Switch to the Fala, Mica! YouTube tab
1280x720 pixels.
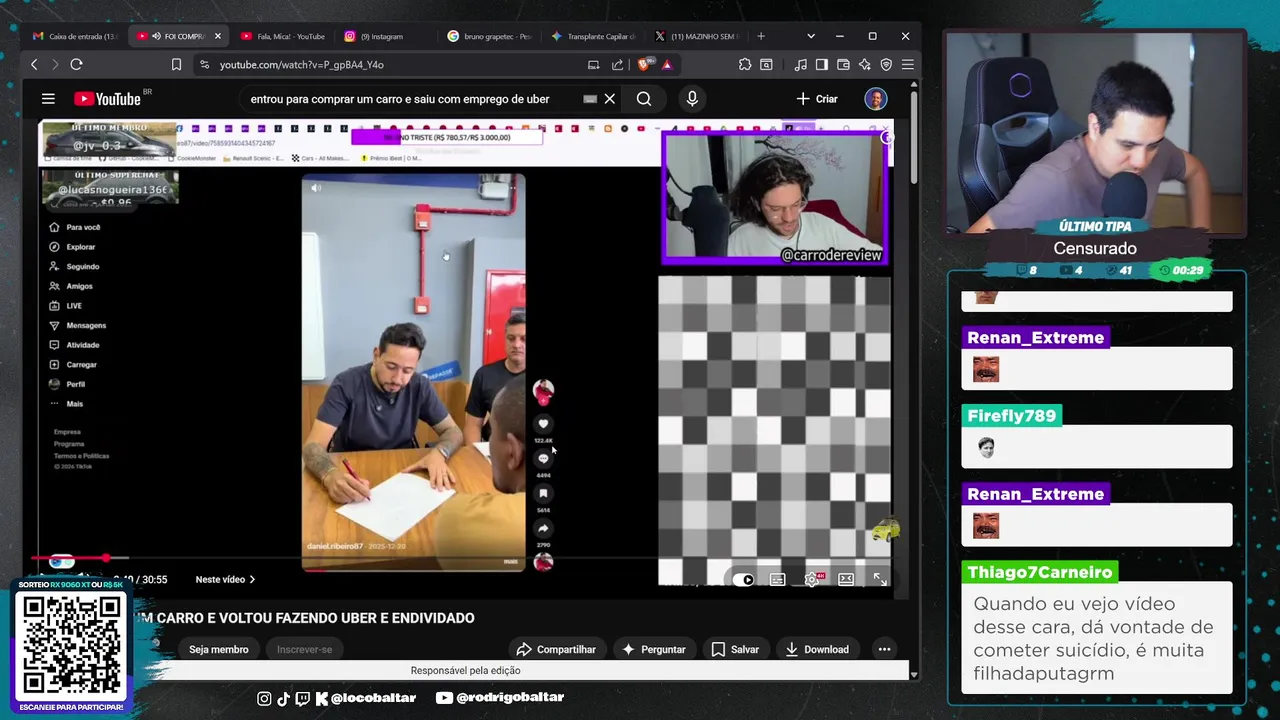click(283, 36)
